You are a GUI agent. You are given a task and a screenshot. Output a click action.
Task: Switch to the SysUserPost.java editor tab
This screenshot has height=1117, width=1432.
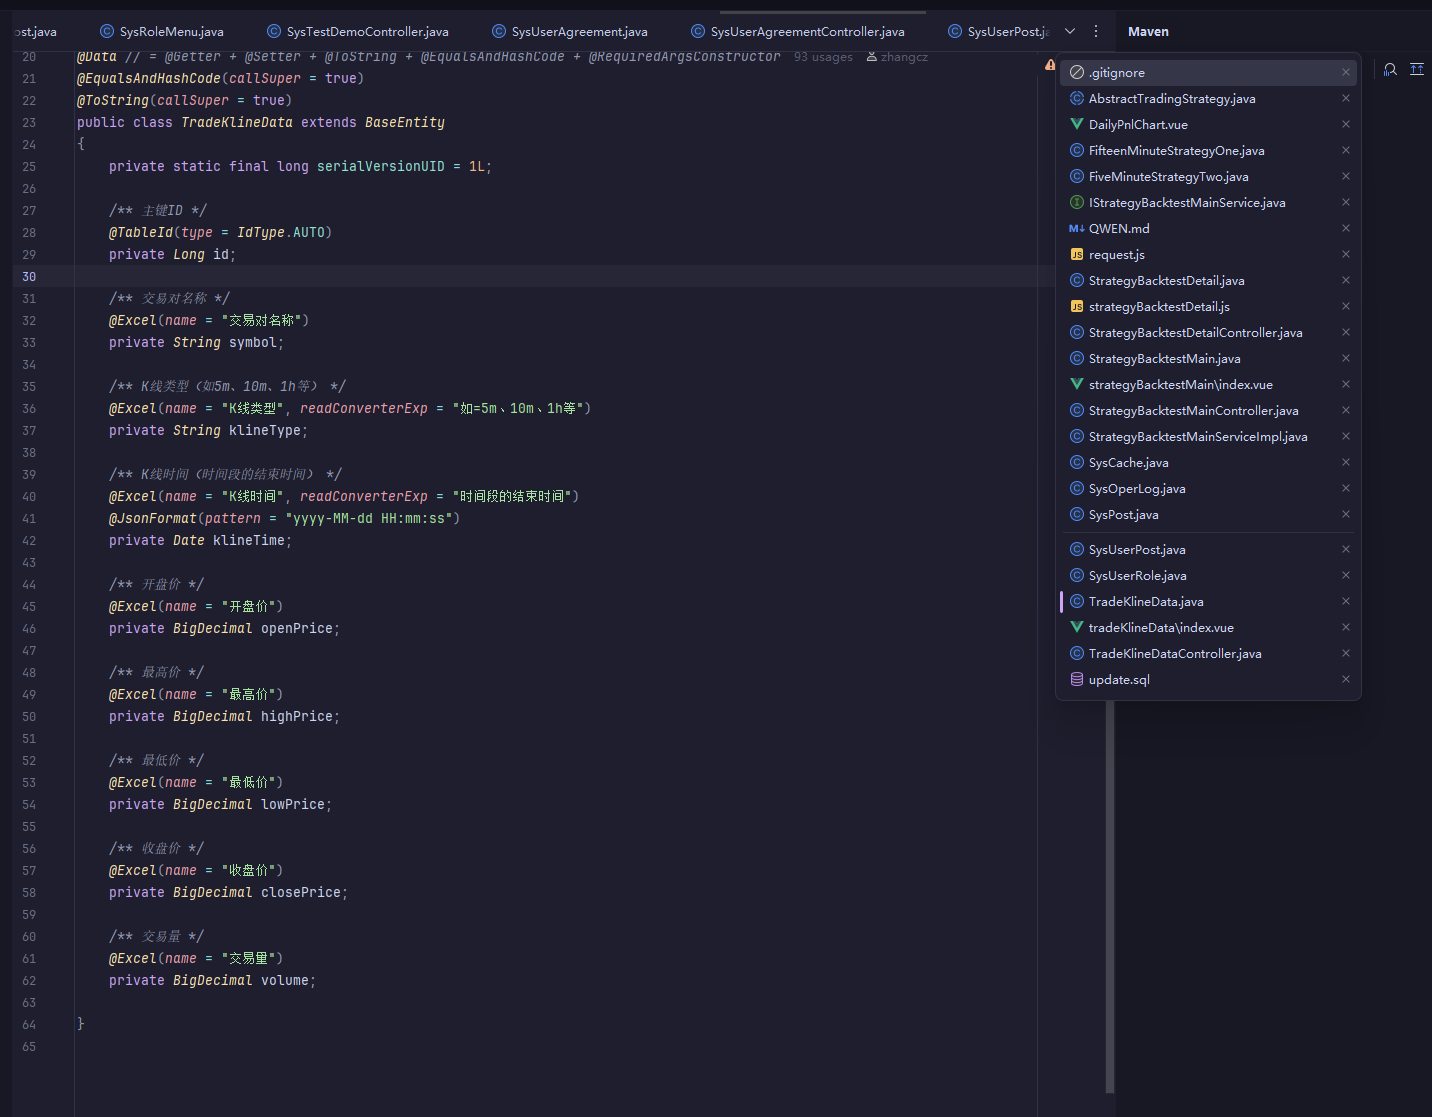(999, 32)
